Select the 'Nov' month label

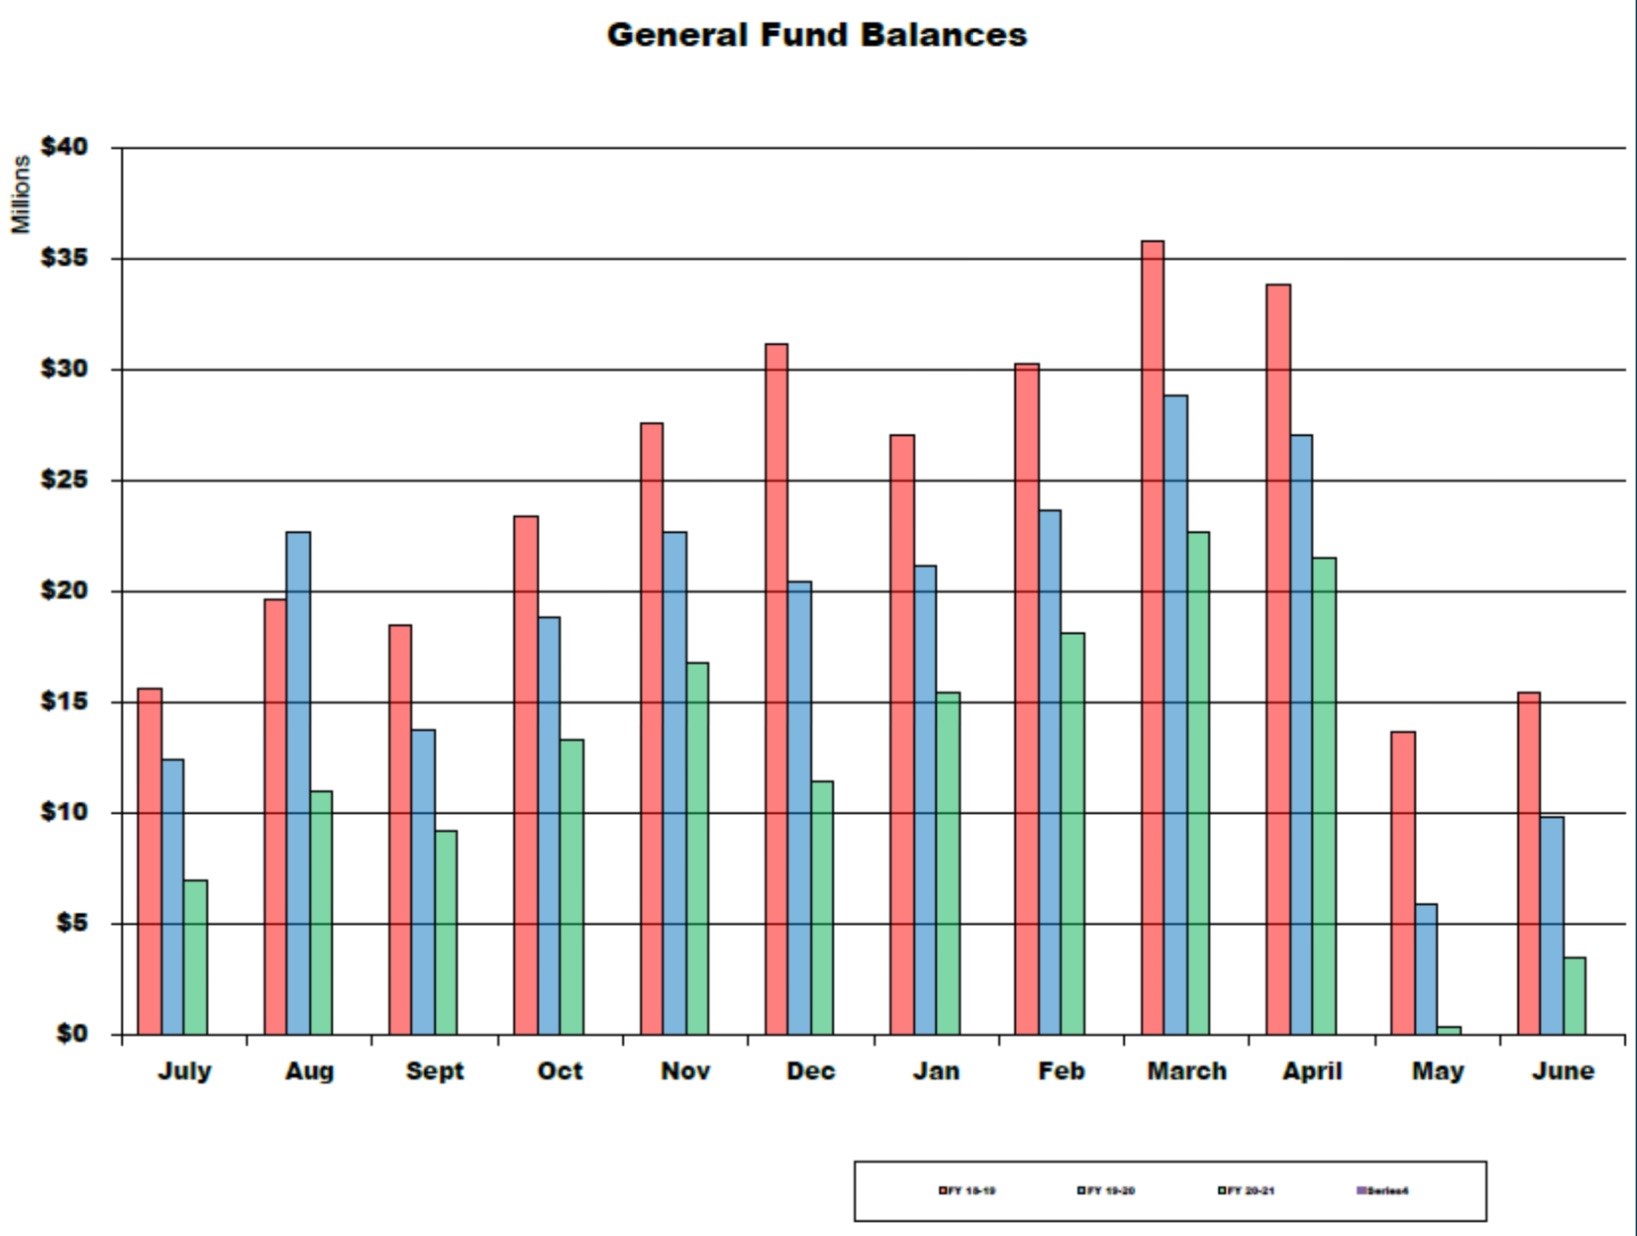[x=685, y=1071]
